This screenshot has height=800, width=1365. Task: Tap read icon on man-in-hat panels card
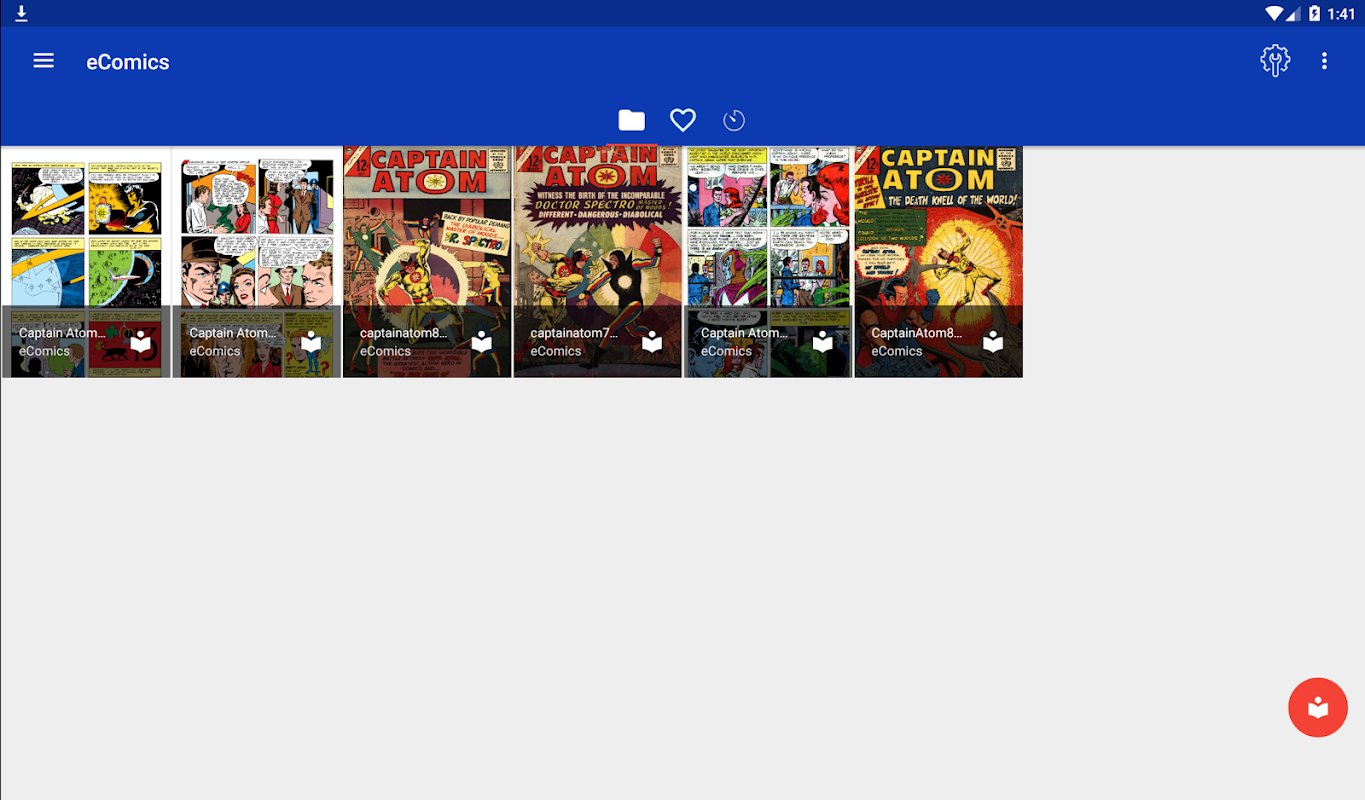[311, 342]
